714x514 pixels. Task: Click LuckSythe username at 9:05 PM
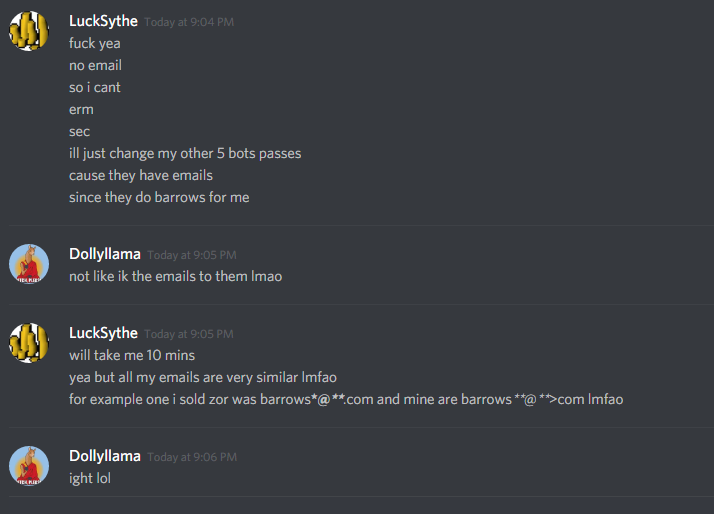[103, 333]
